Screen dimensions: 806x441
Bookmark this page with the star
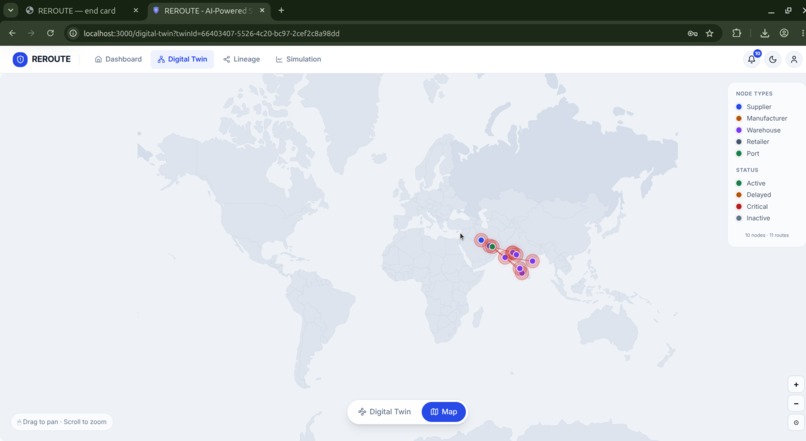(709, 33)
